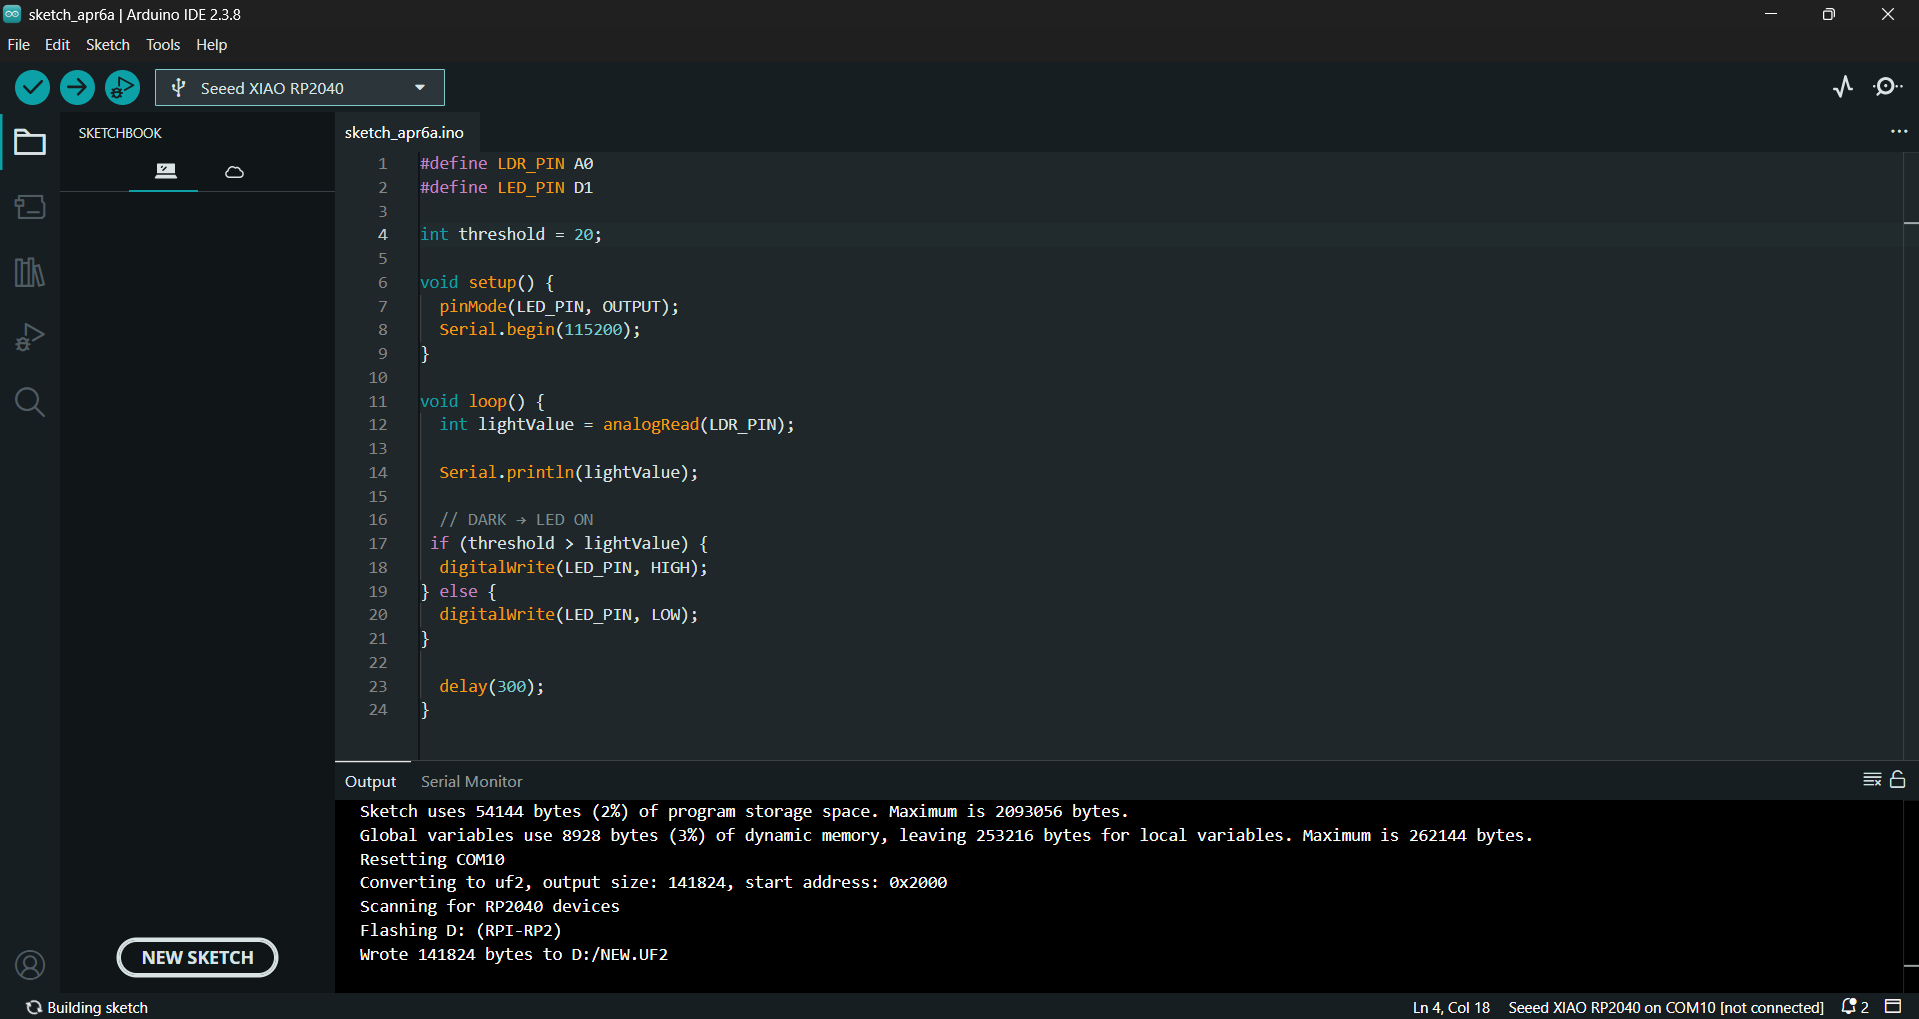Open Boards Manager in the sidebar
Screen dimensions: 1919x1019
coord(30,207)
